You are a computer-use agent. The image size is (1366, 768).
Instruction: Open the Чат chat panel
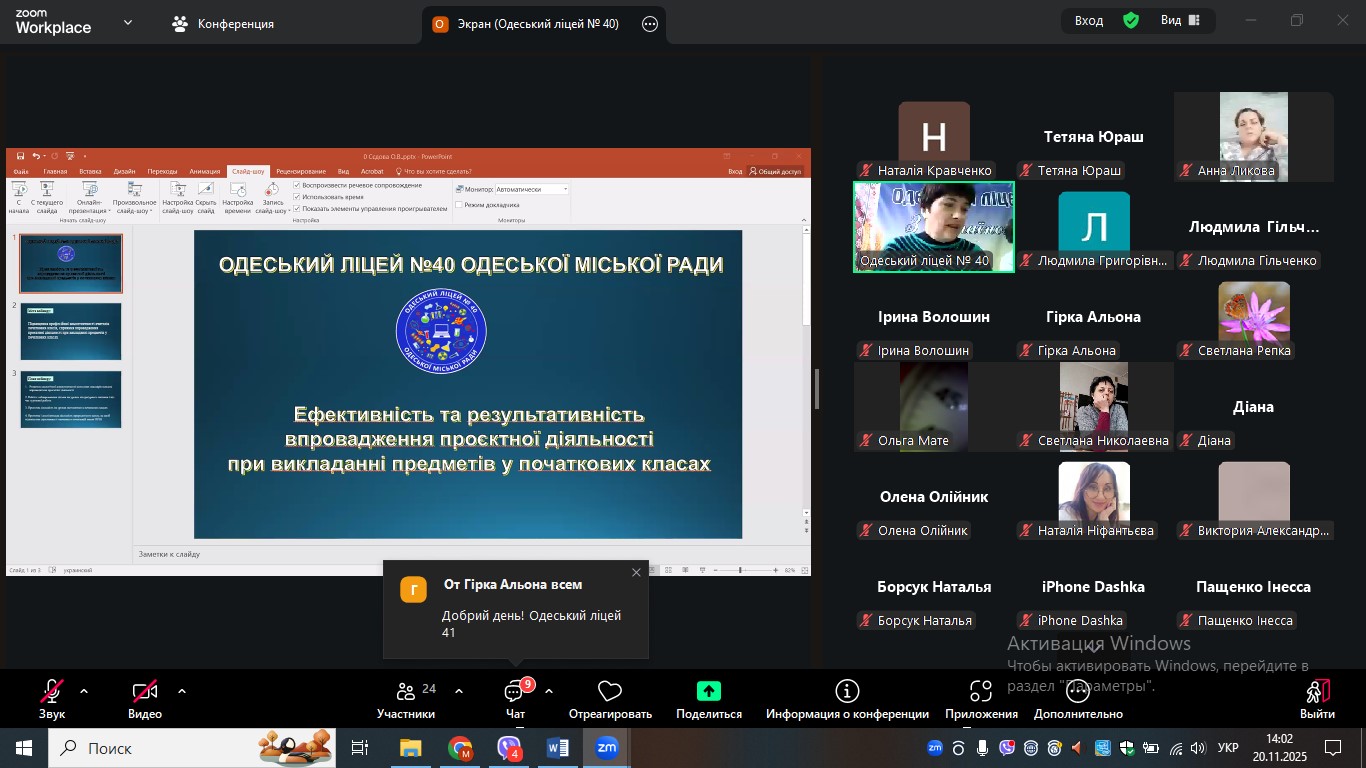pos(515,692)
